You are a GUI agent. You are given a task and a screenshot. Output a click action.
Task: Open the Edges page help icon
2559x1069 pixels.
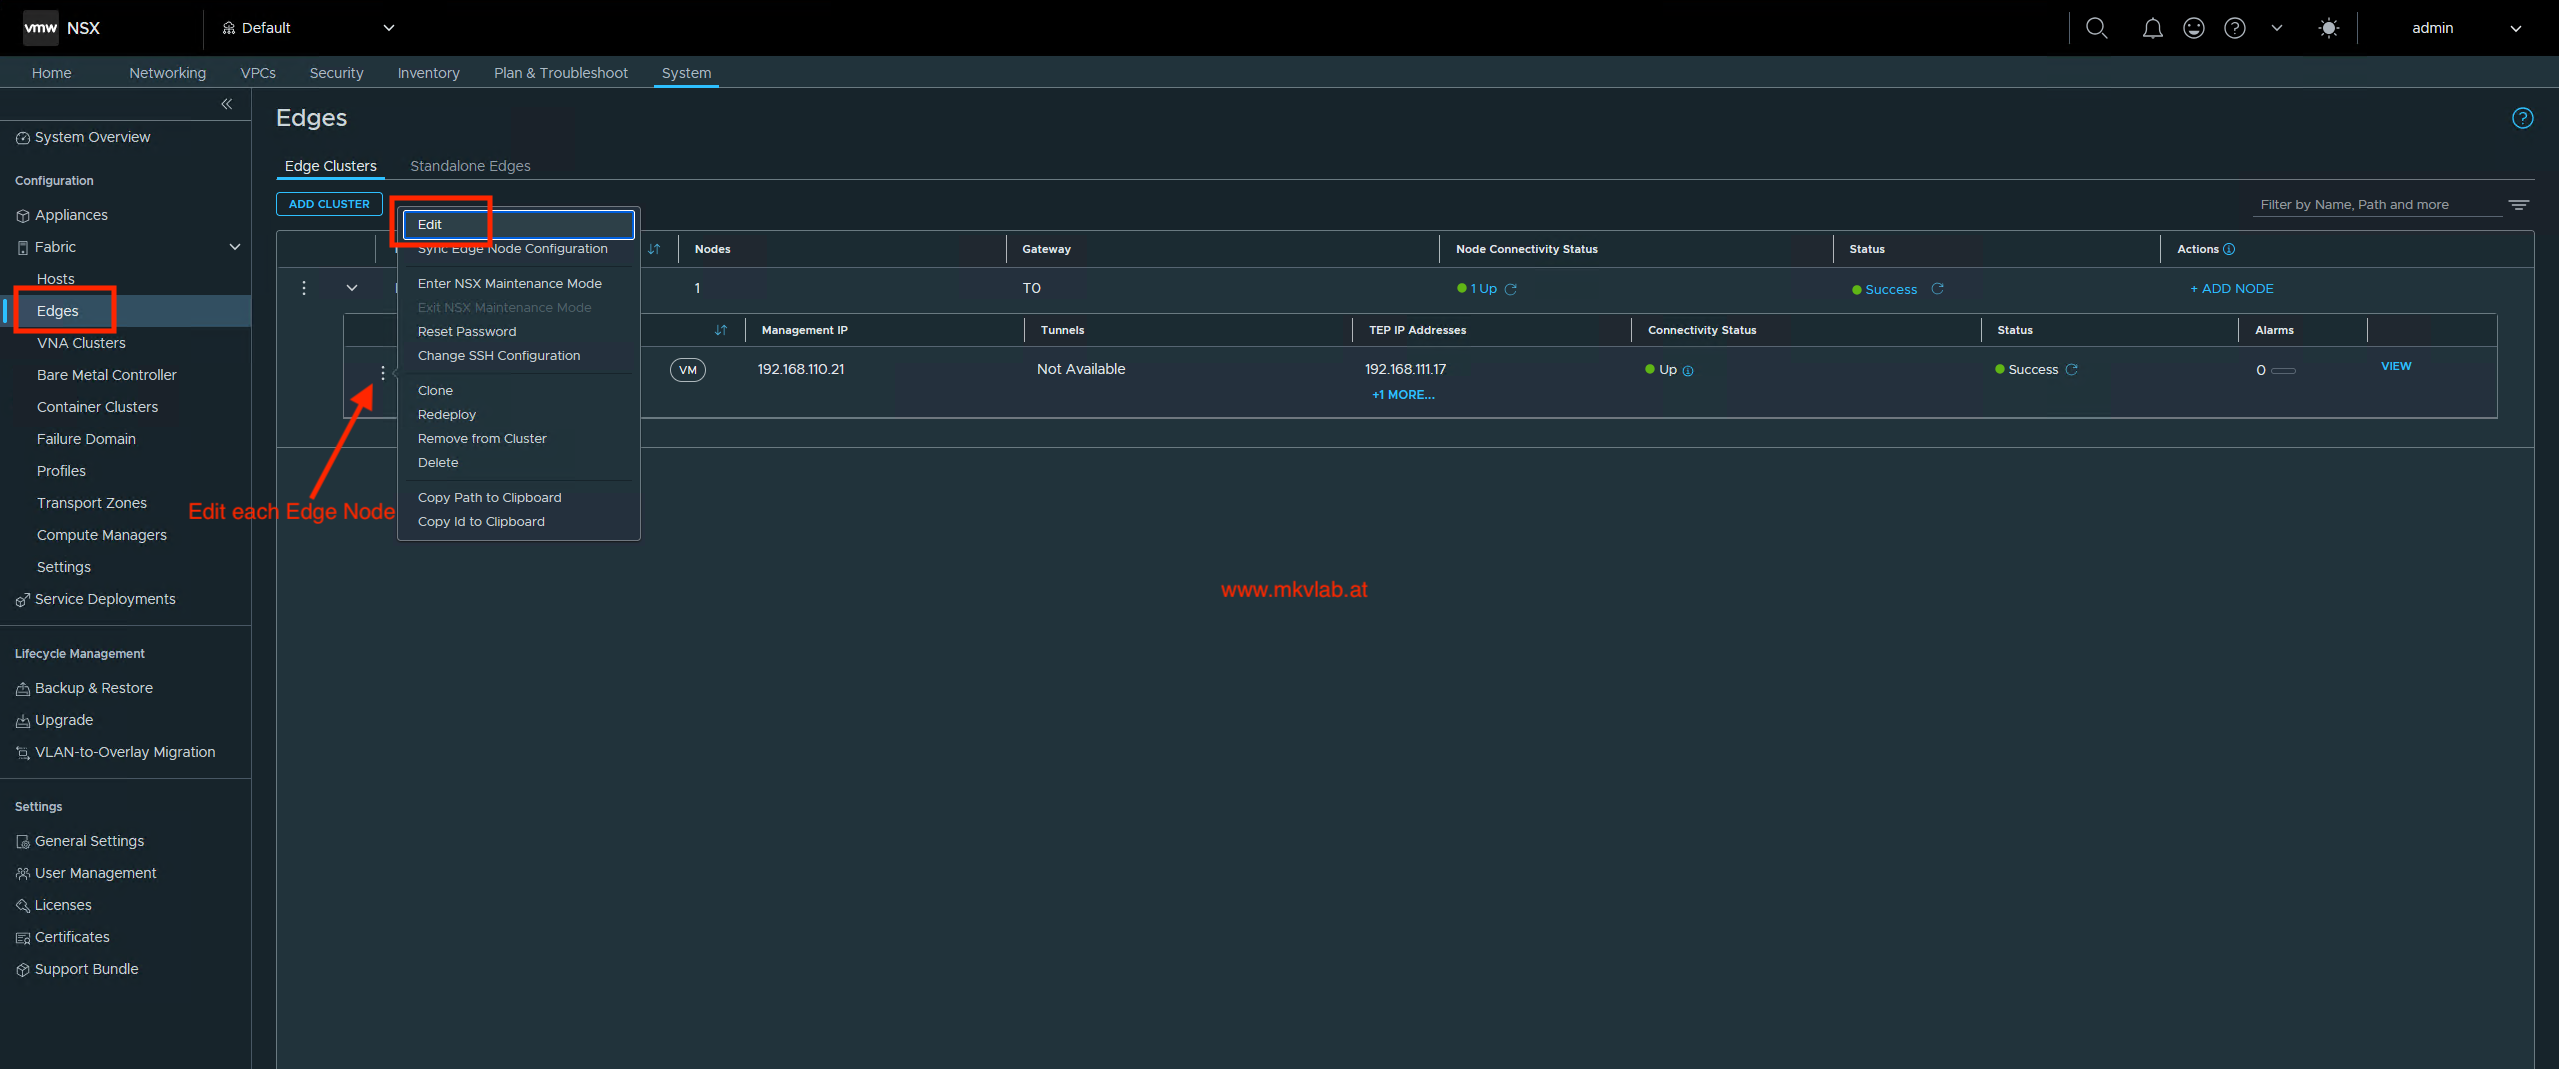[2523, 118]
